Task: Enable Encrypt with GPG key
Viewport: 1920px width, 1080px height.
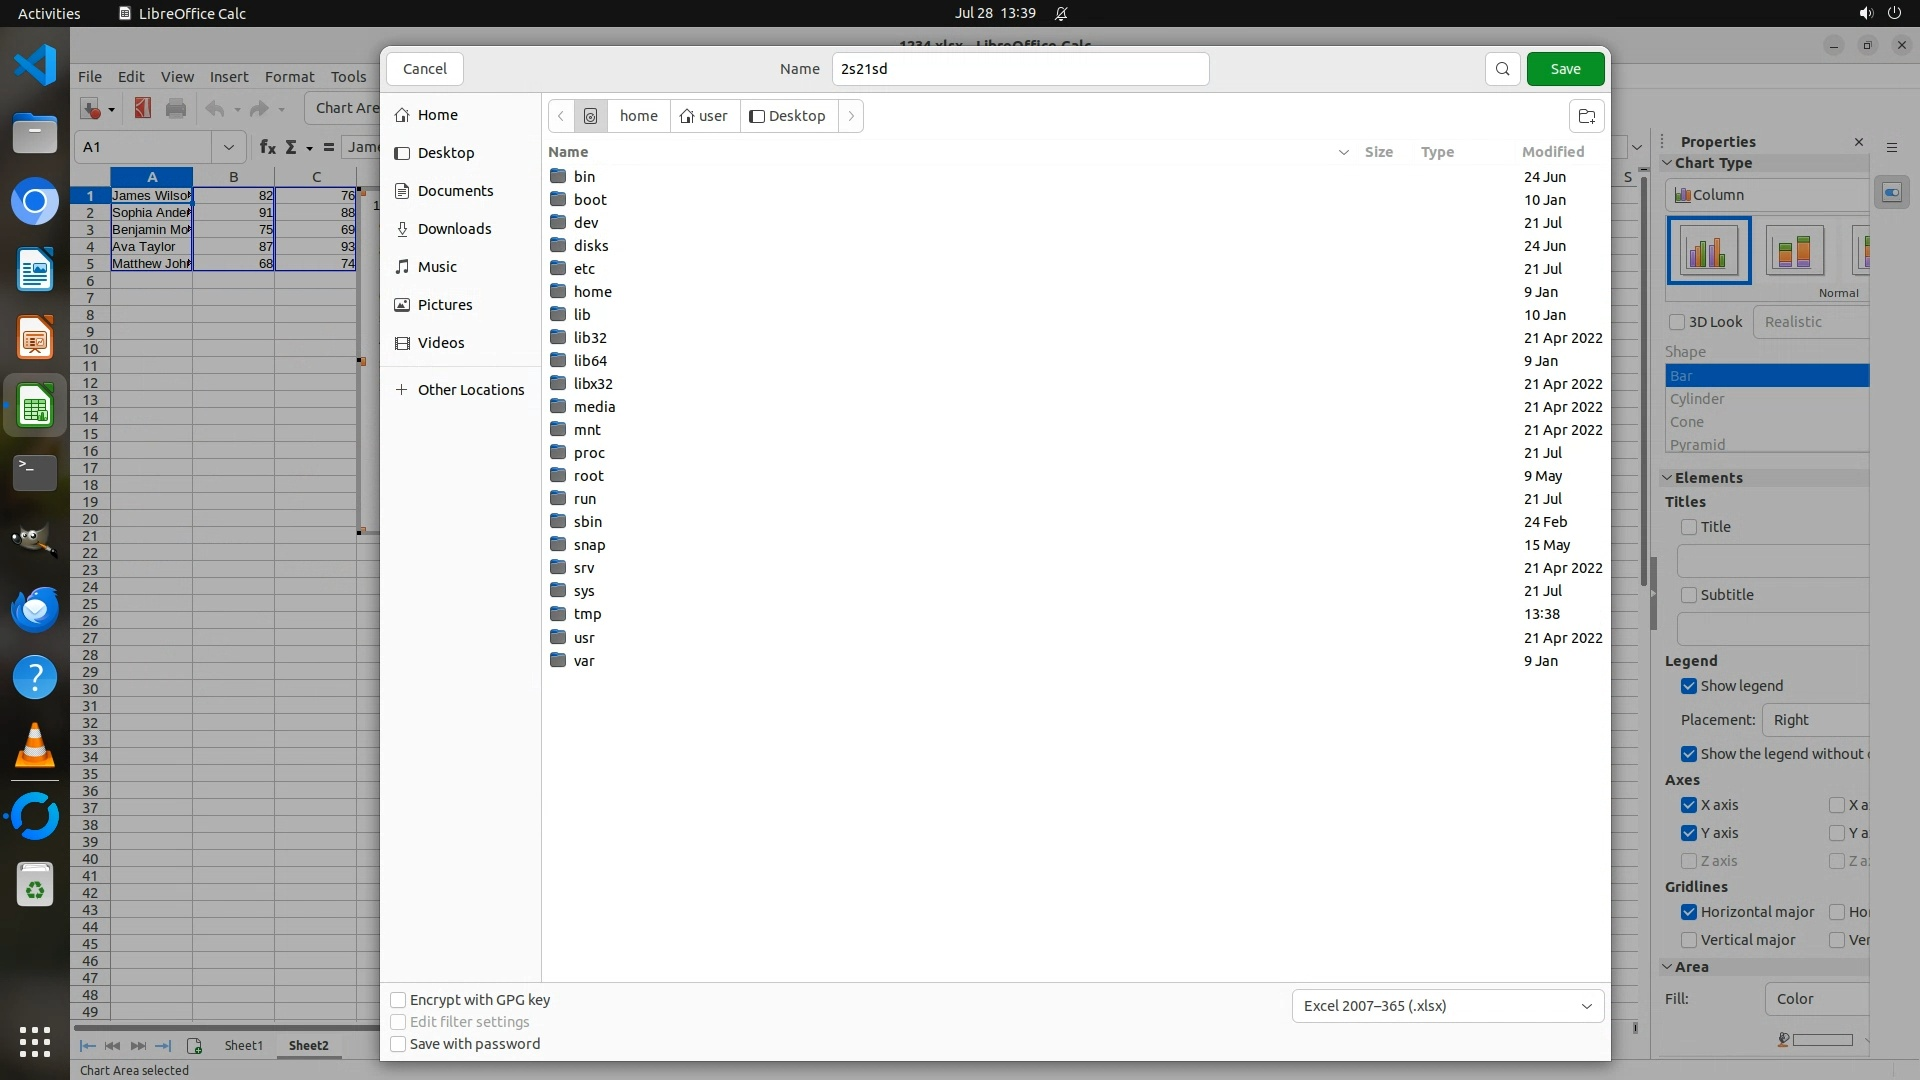Action: [398, 1000]
